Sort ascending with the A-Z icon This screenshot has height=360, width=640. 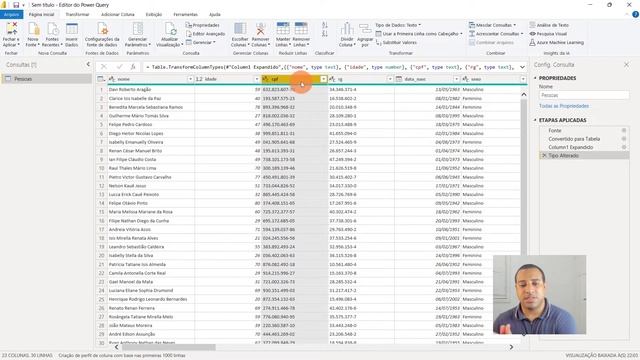[x=324, y=25]
